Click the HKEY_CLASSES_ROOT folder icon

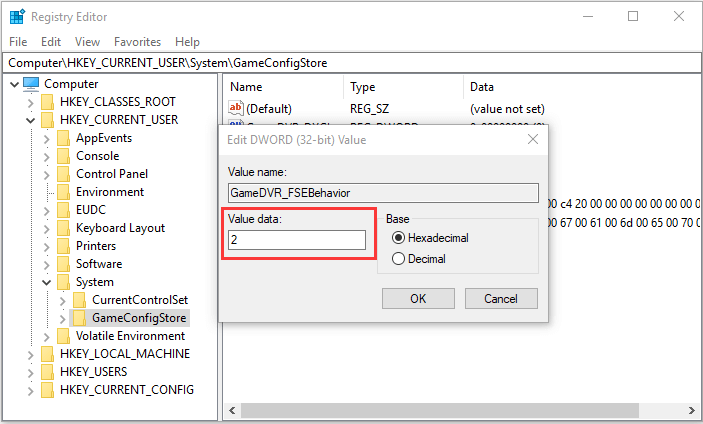pos(48,102)
